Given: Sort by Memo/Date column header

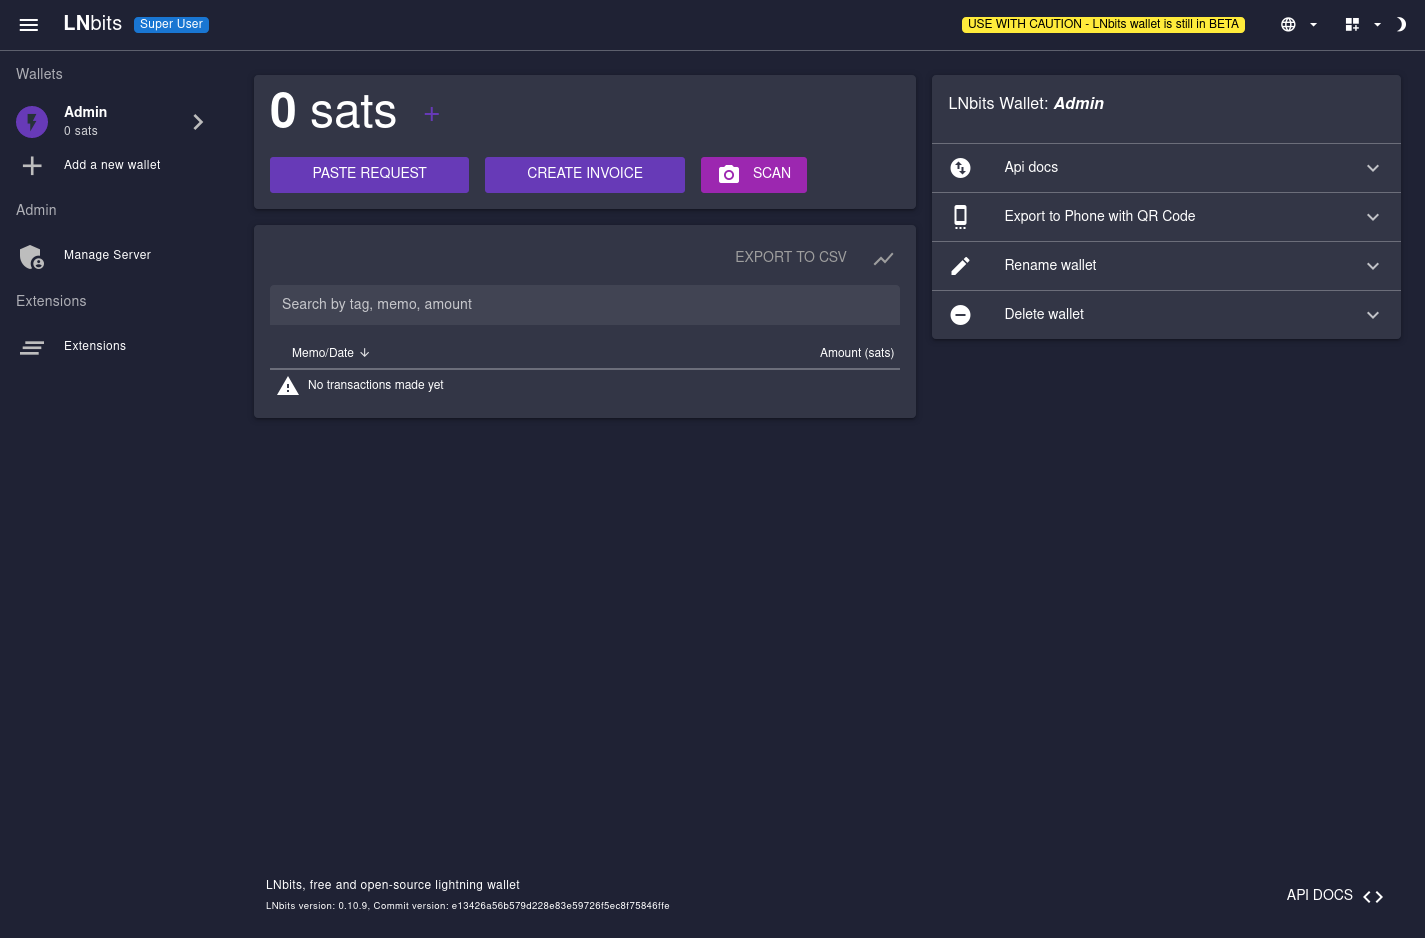Looking at the screenshot, I should click(331, 353).
